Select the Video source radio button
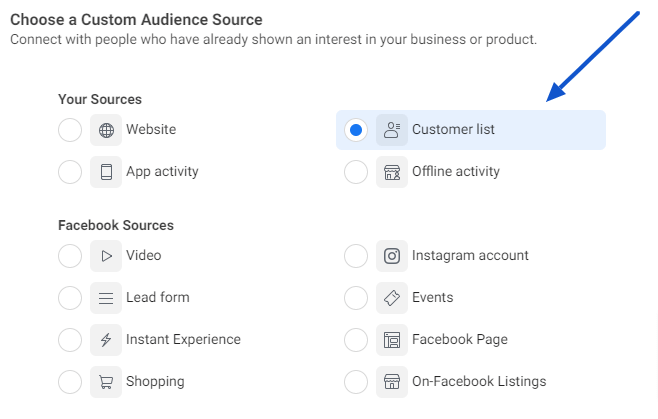658x419 pixels. point(70,256)
